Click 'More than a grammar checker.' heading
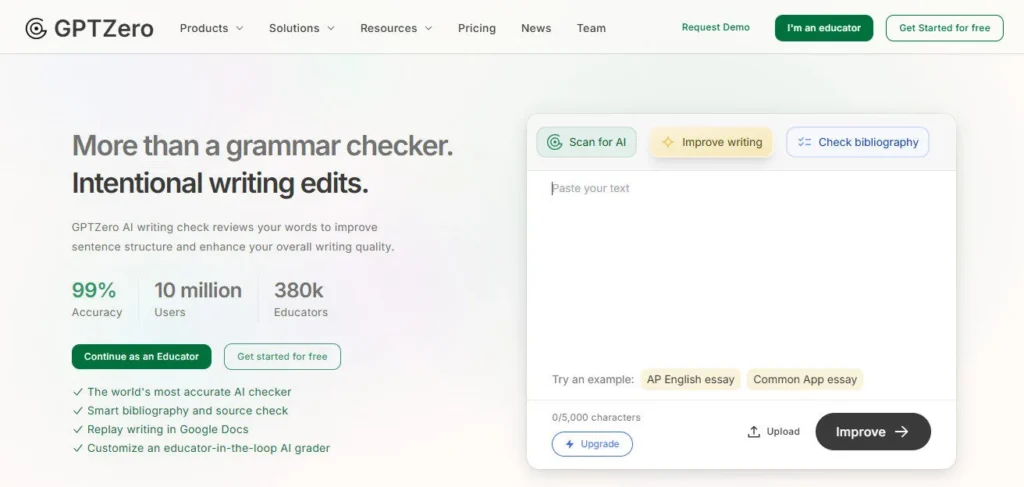Screen dimensions: 1024x487 tap(263, 146)
